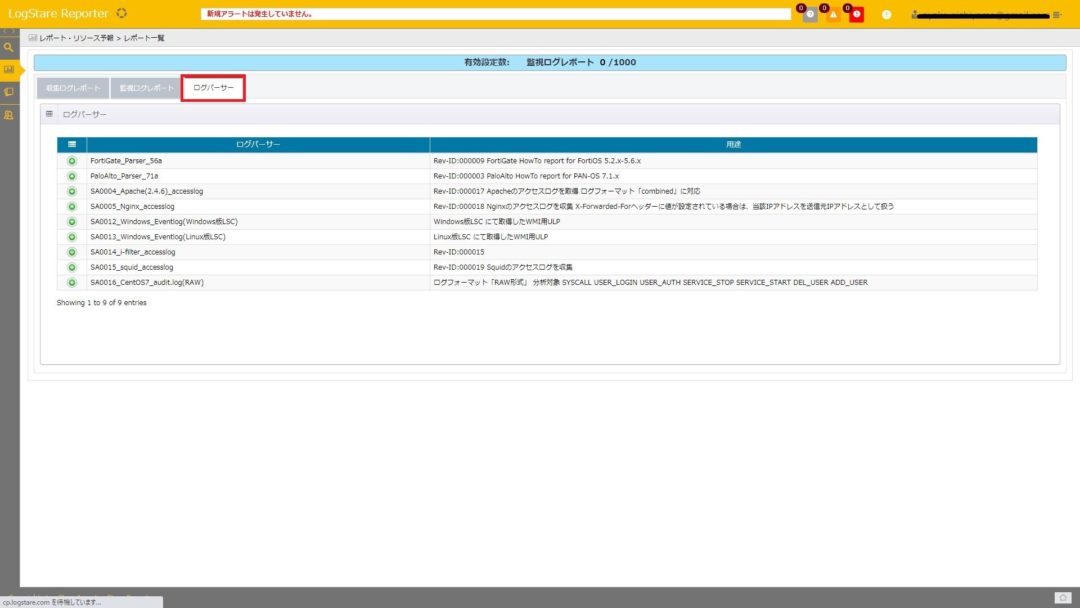The width and height of the screenshot is (1080, 608).
Task: Select the highlighted report icon in sidebar
Action: click(x=9, y=70)
